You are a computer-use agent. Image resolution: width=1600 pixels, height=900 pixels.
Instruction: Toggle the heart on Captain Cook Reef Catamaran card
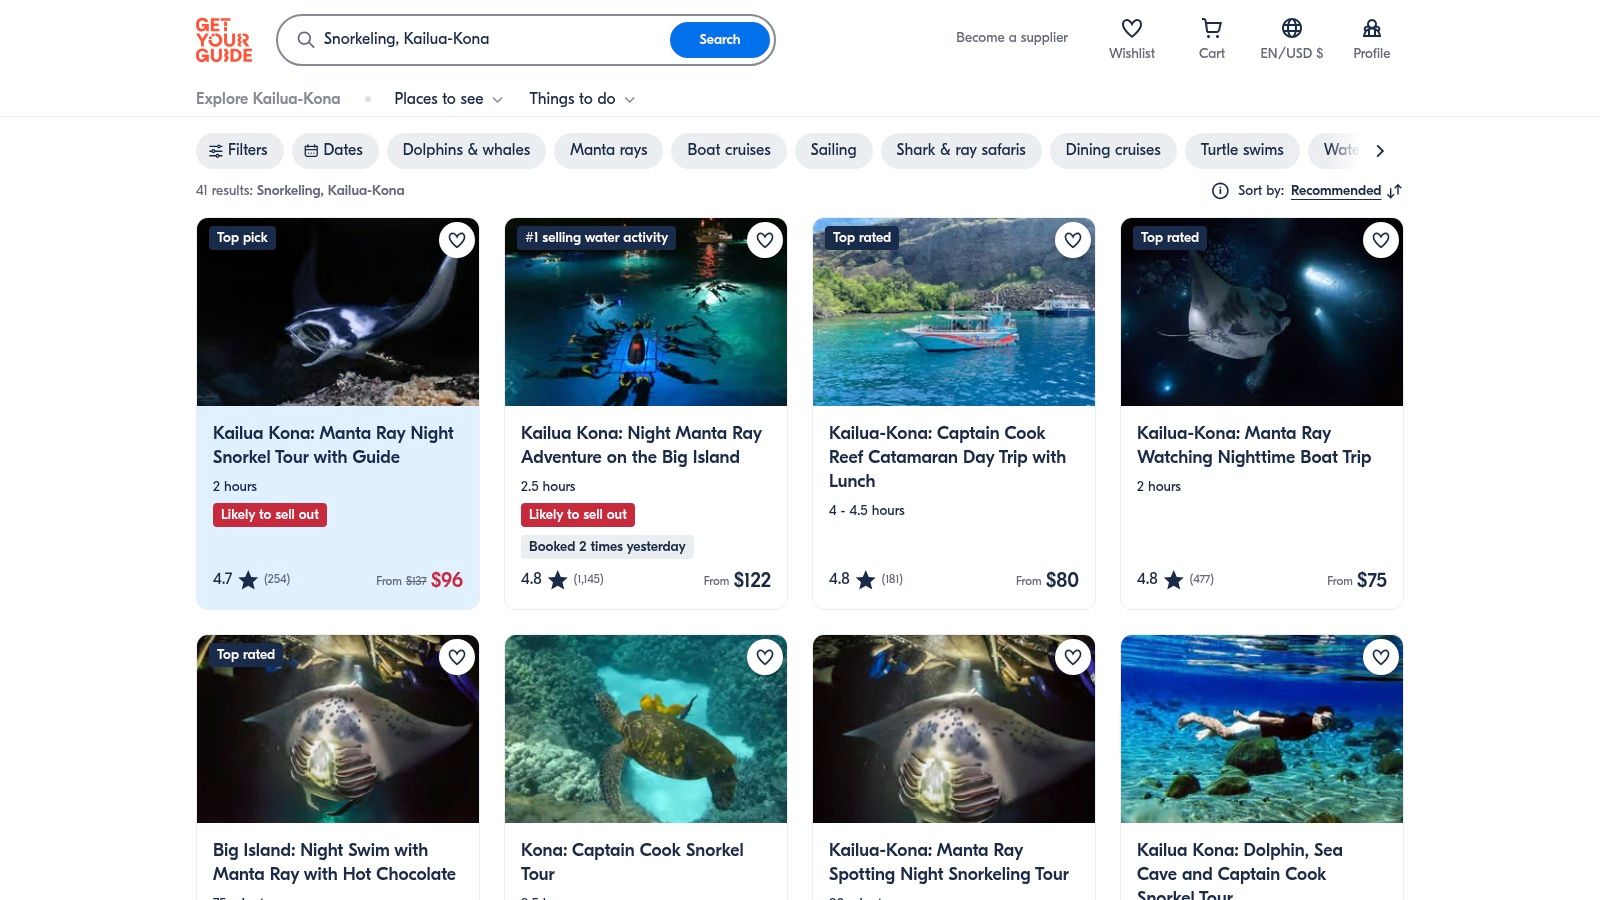click(x=1072, y=240)
